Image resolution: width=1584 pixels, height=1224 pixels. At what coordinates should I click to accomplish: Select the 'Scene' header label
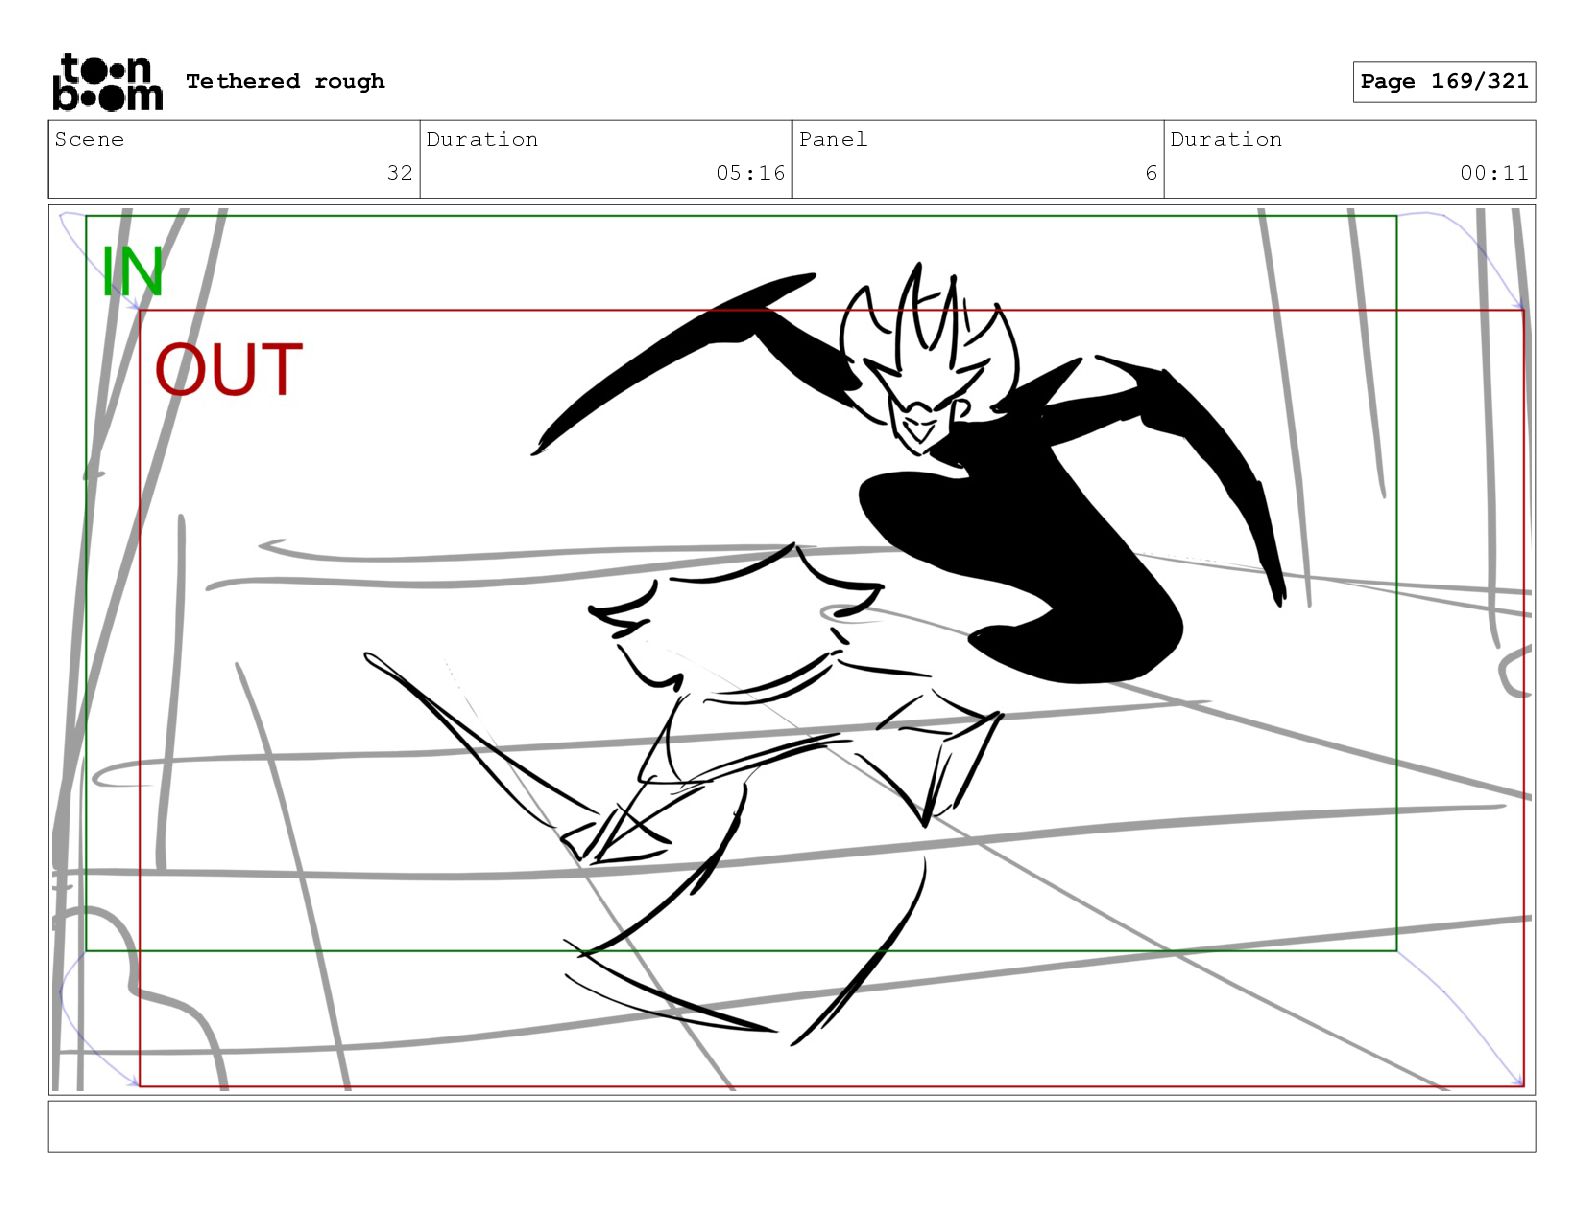point(89,139)
